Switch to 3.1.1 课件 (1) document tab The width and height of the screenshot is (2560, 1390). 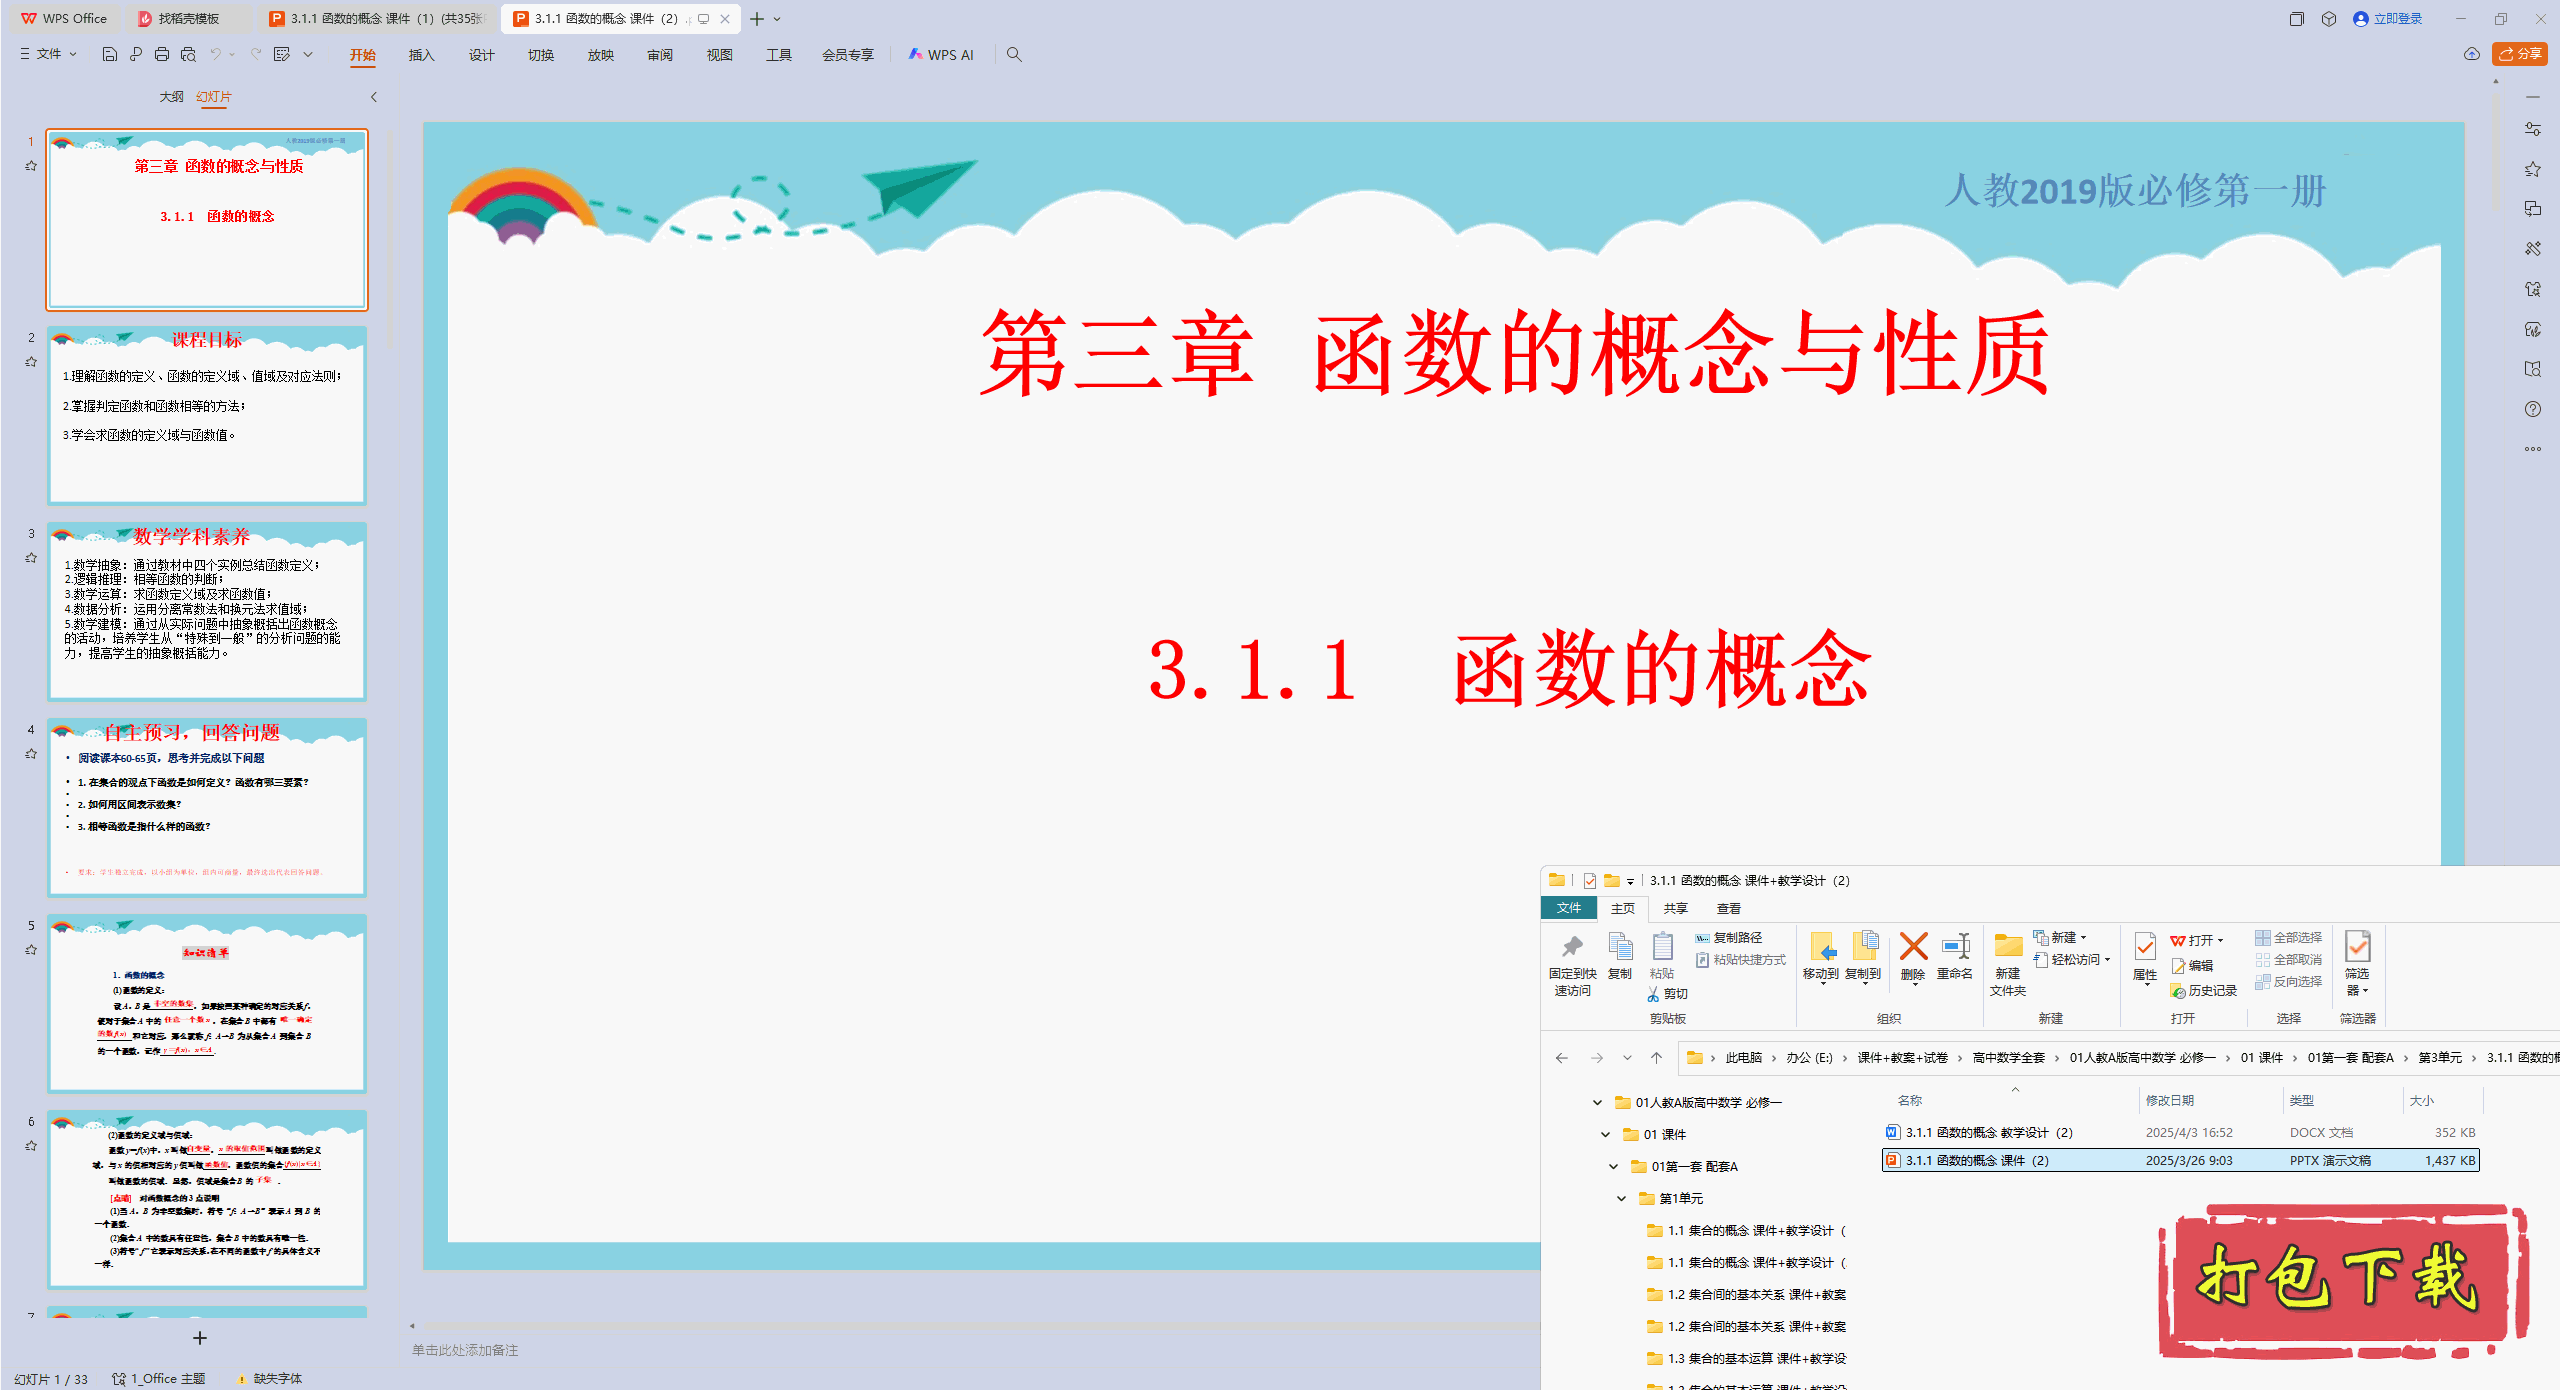pyautogui.click(x=377, y=19)
